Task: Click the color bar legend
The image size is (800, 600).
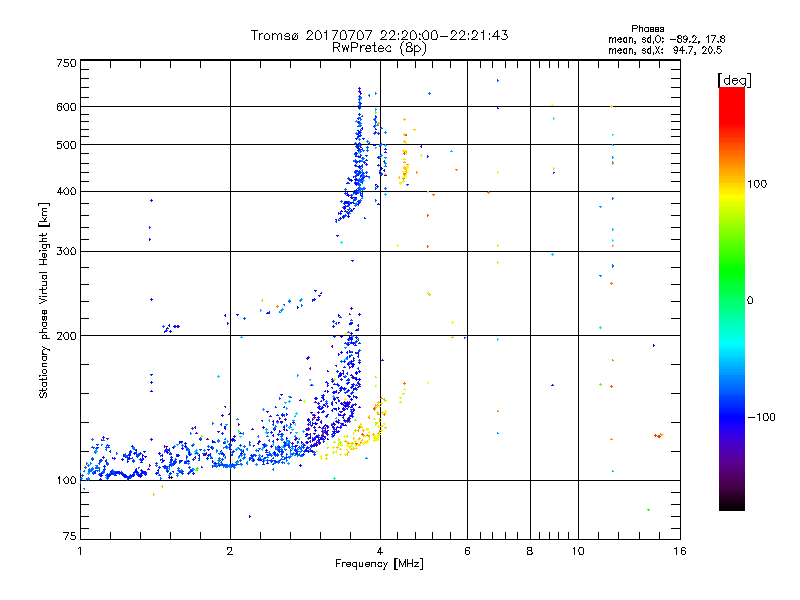Action: 732,298
